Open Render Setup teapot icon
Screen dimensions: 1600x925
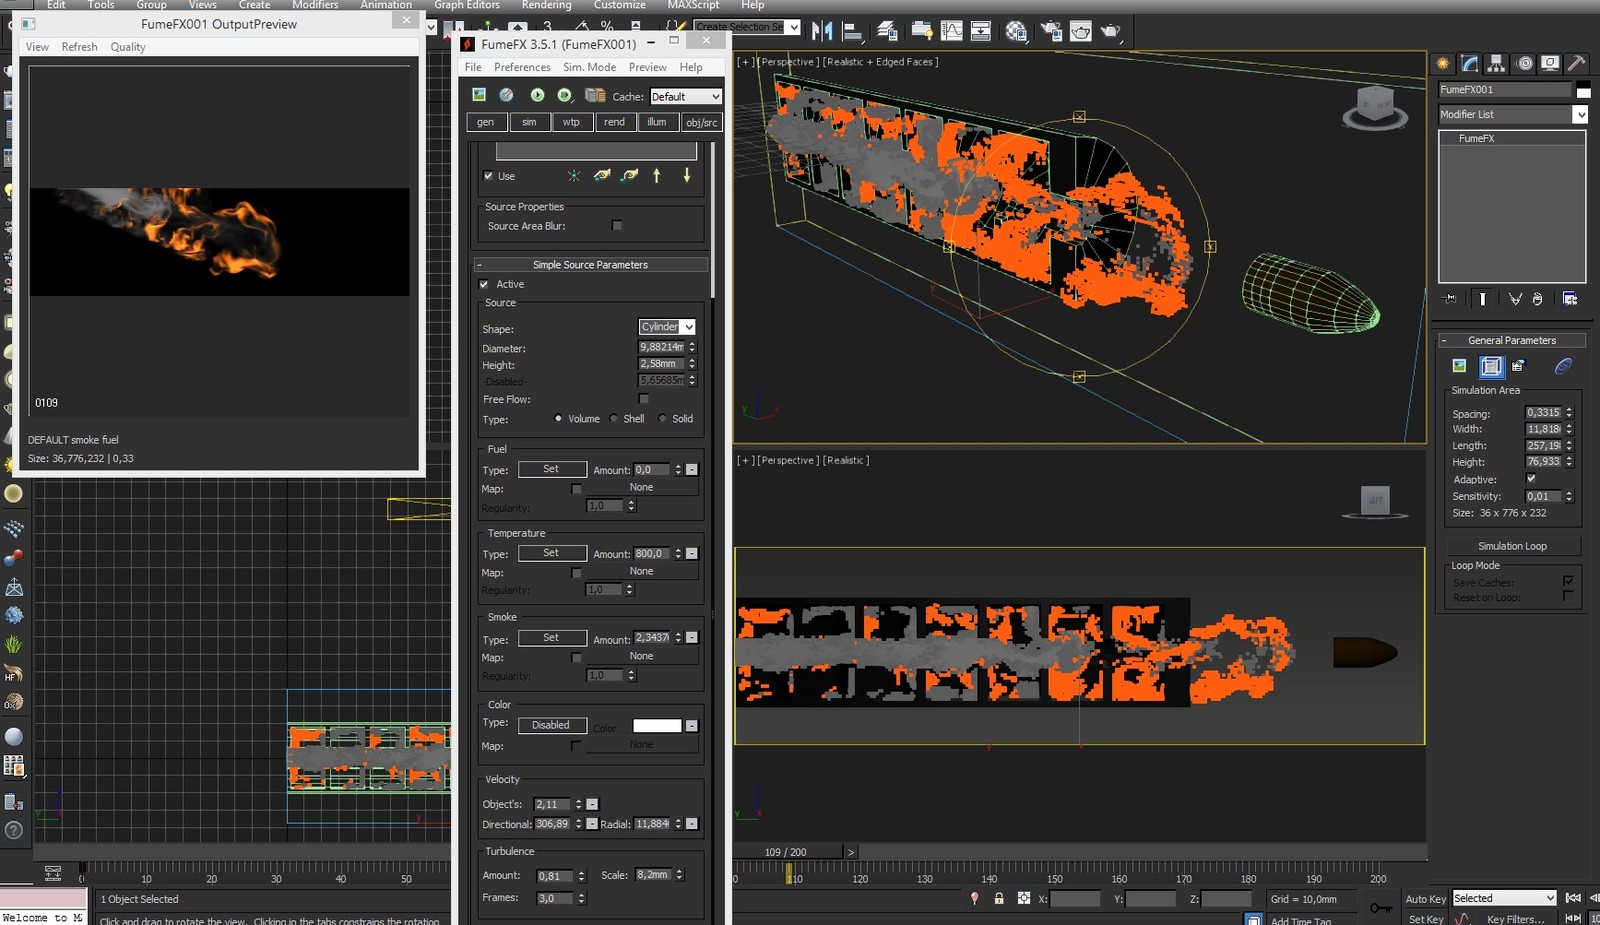pyautogui.click(x=1051, y=31)
